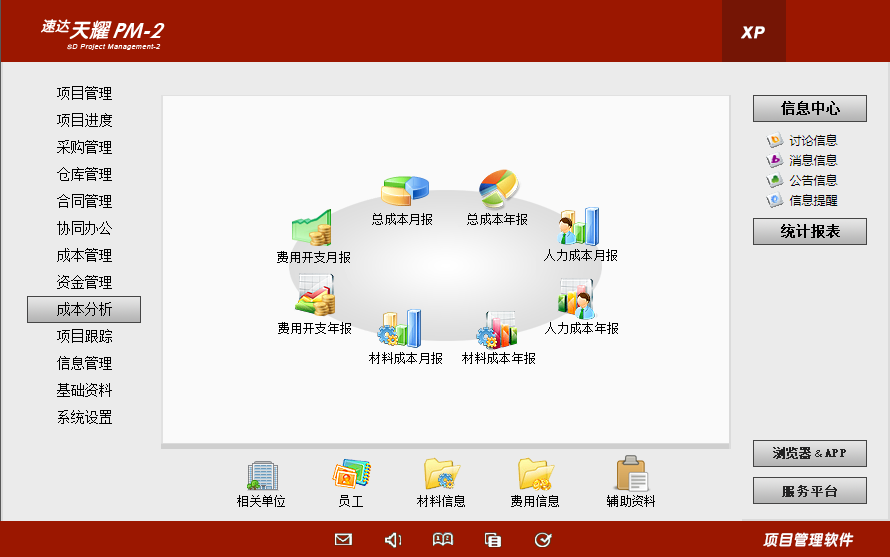Open the 费用开支年报 icon

314,296
